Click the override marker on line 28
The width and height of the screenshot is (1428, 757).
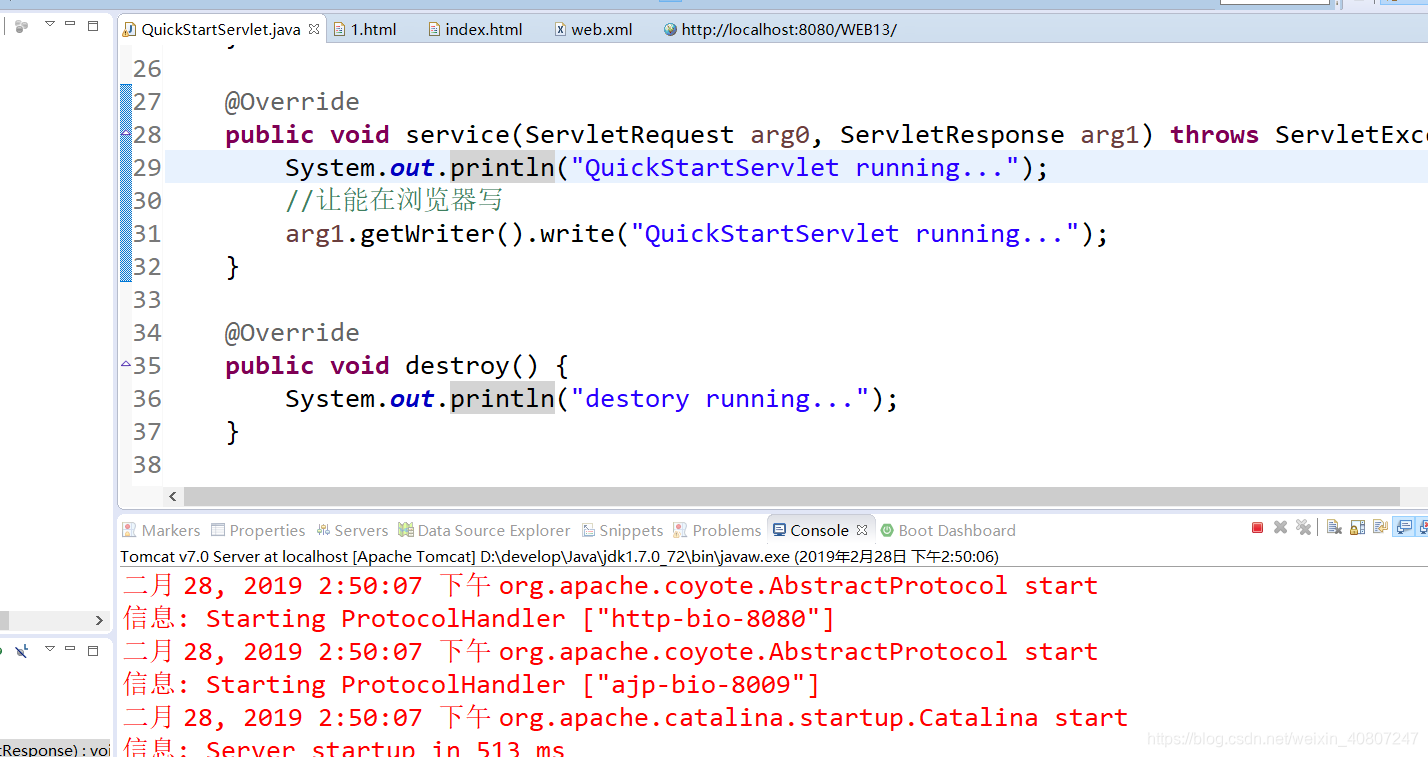click(126, 133)
